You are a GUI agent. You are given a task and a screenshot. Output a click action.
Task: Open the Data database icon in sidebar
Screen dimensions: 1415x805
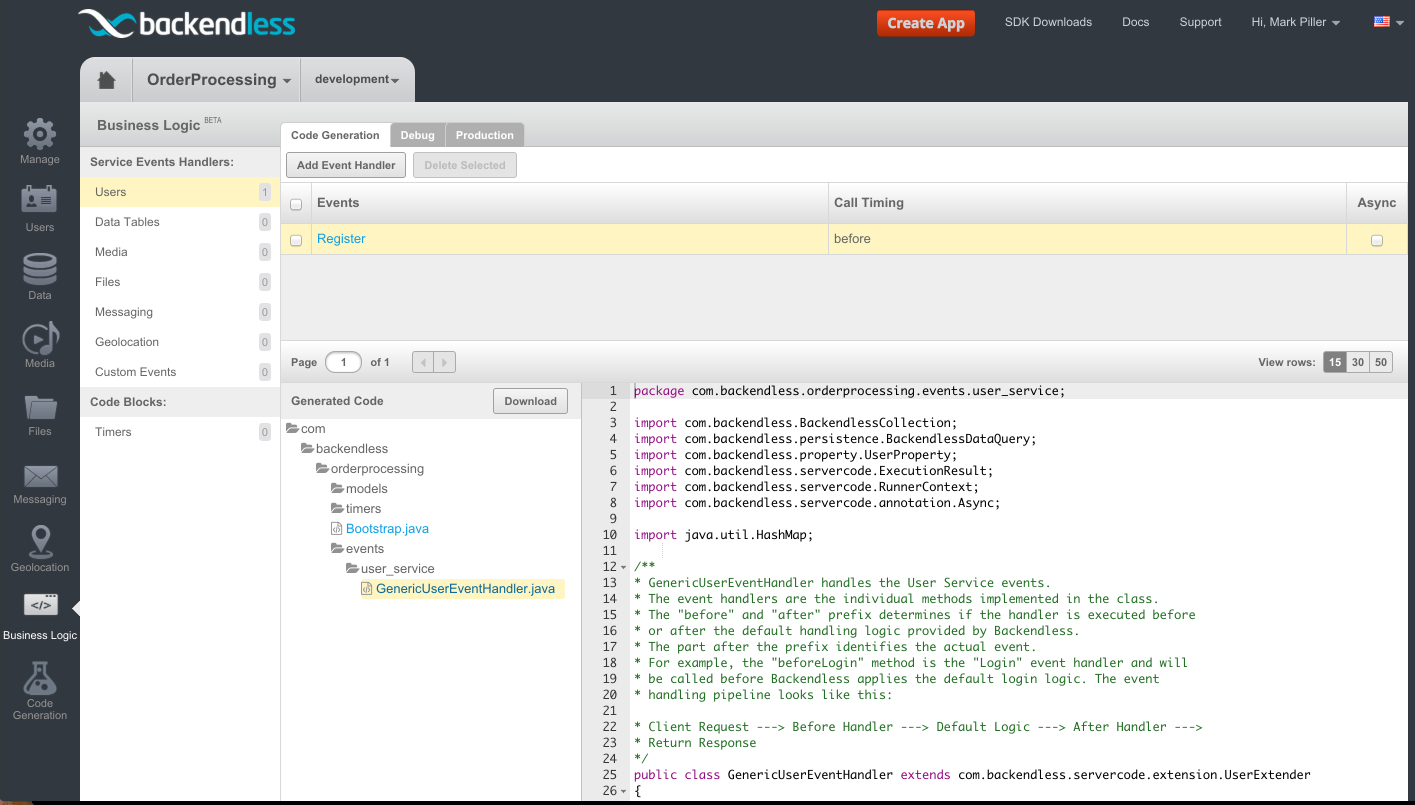click(x=40, y=269)
